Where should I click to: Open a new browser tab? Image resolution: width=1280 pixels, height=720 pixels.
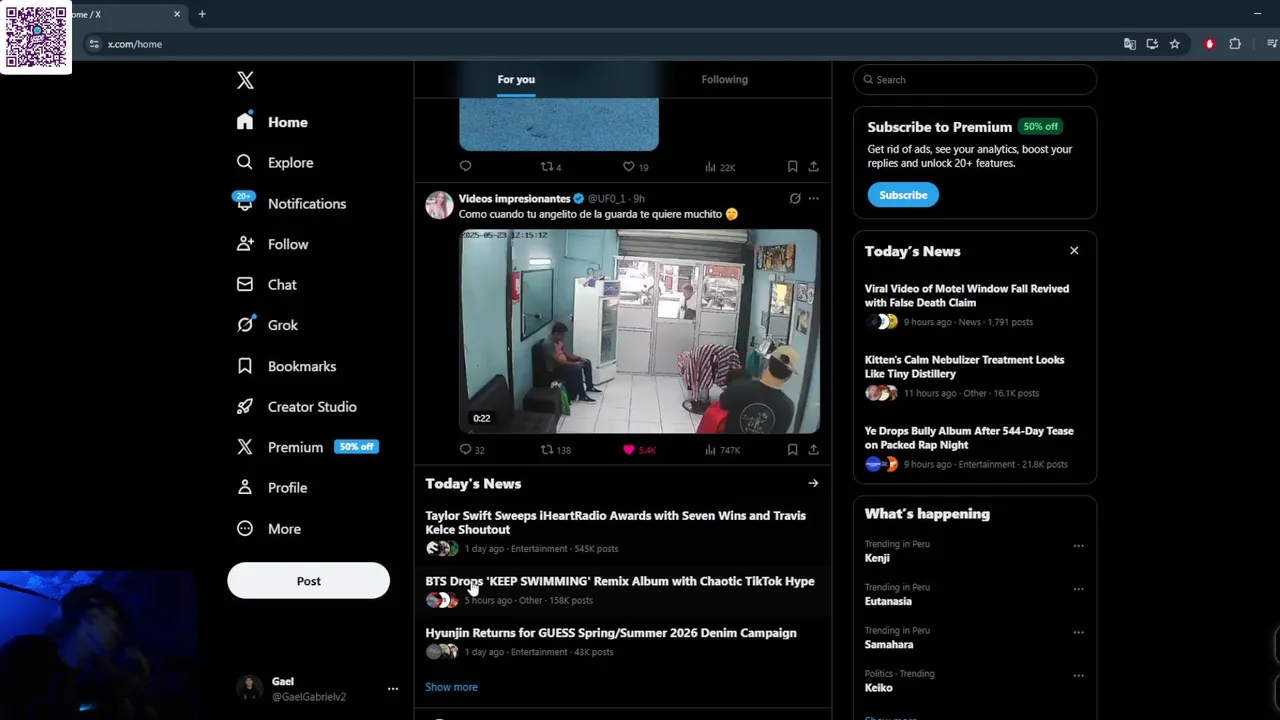[202, 14]
